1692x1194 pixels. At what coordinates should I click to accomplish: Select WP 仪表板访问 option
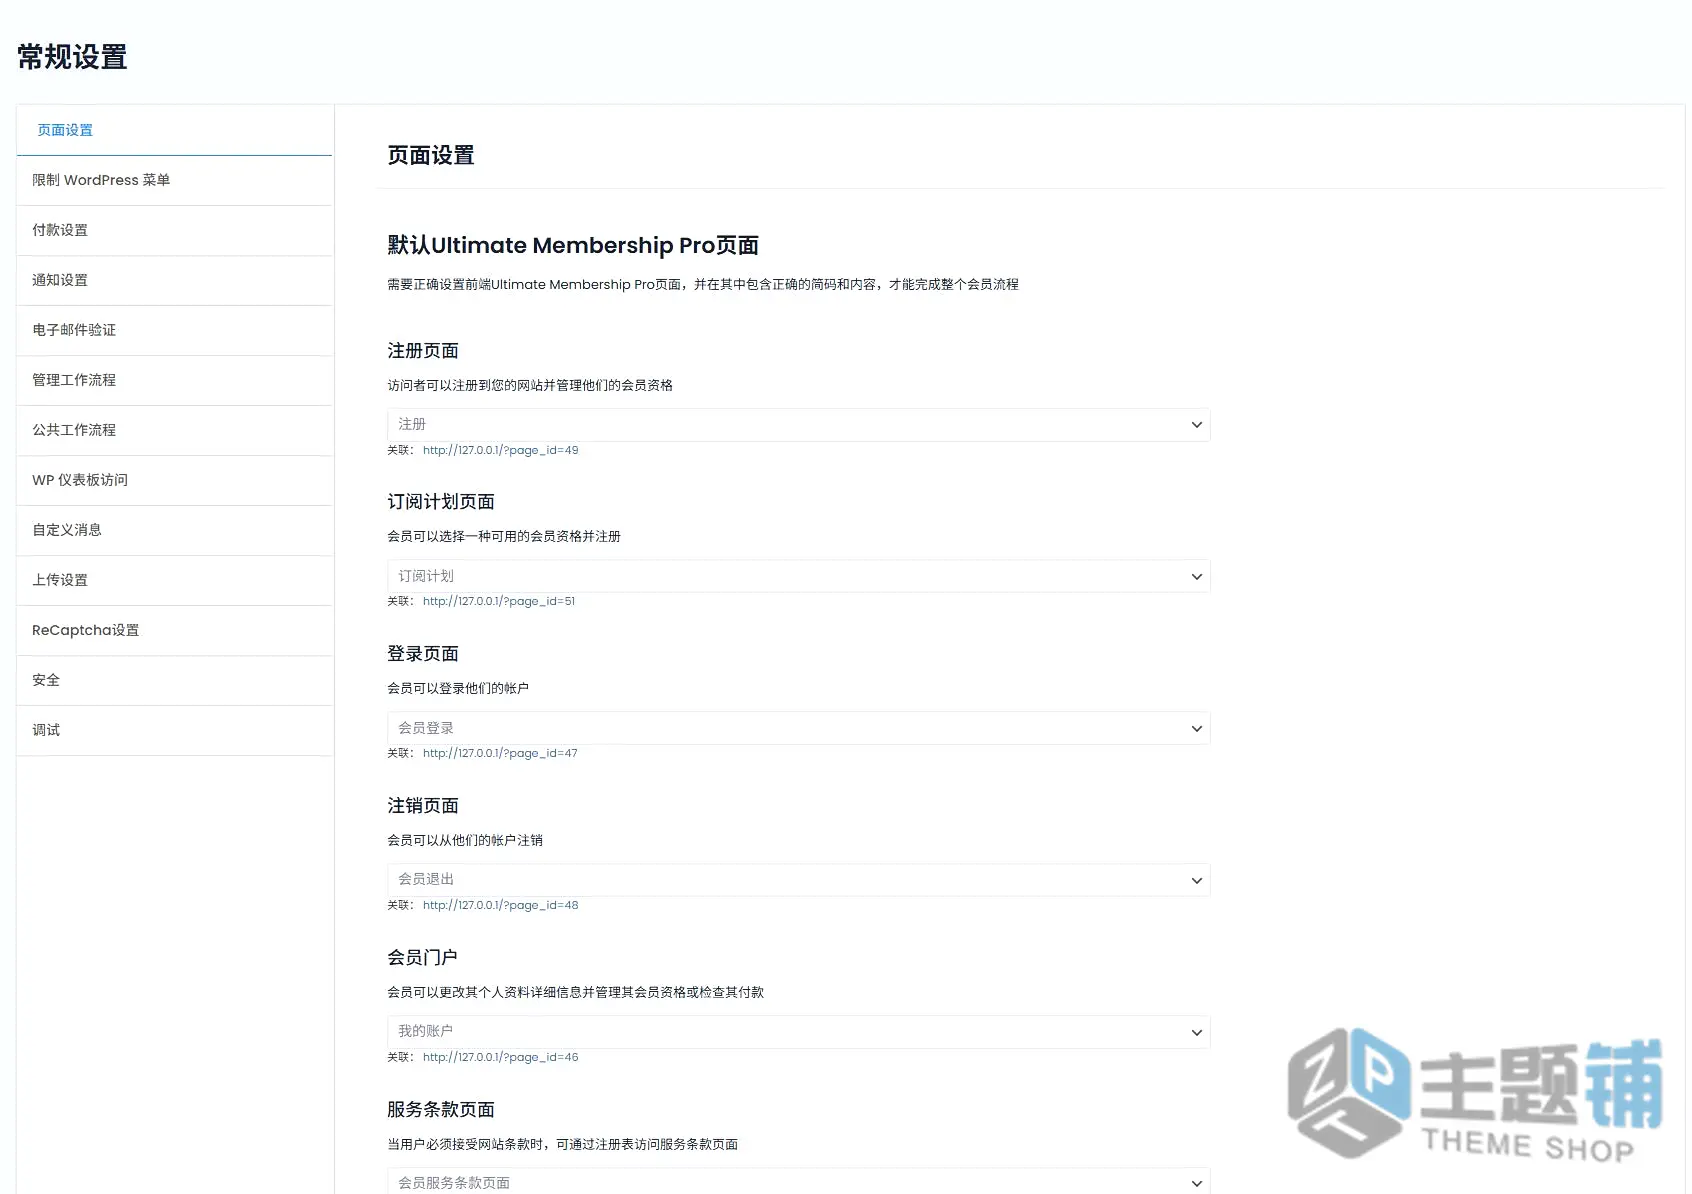174,480
